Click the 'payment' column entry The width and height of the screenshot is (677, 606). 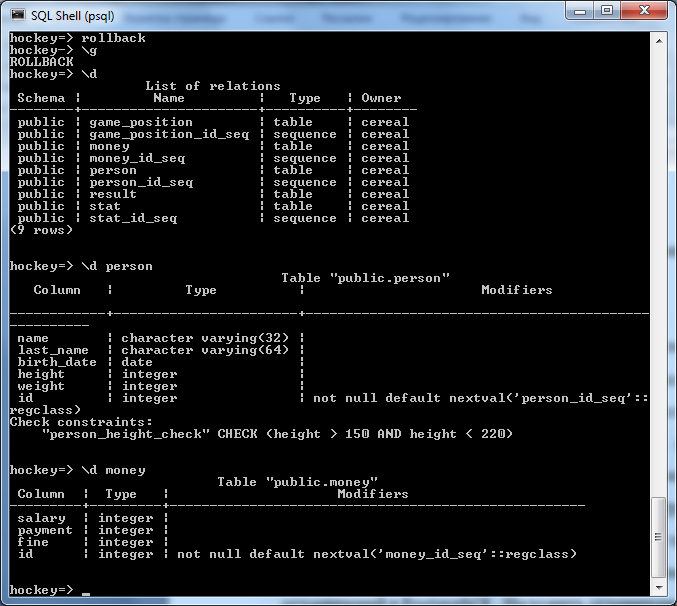[x=45, y=530]
